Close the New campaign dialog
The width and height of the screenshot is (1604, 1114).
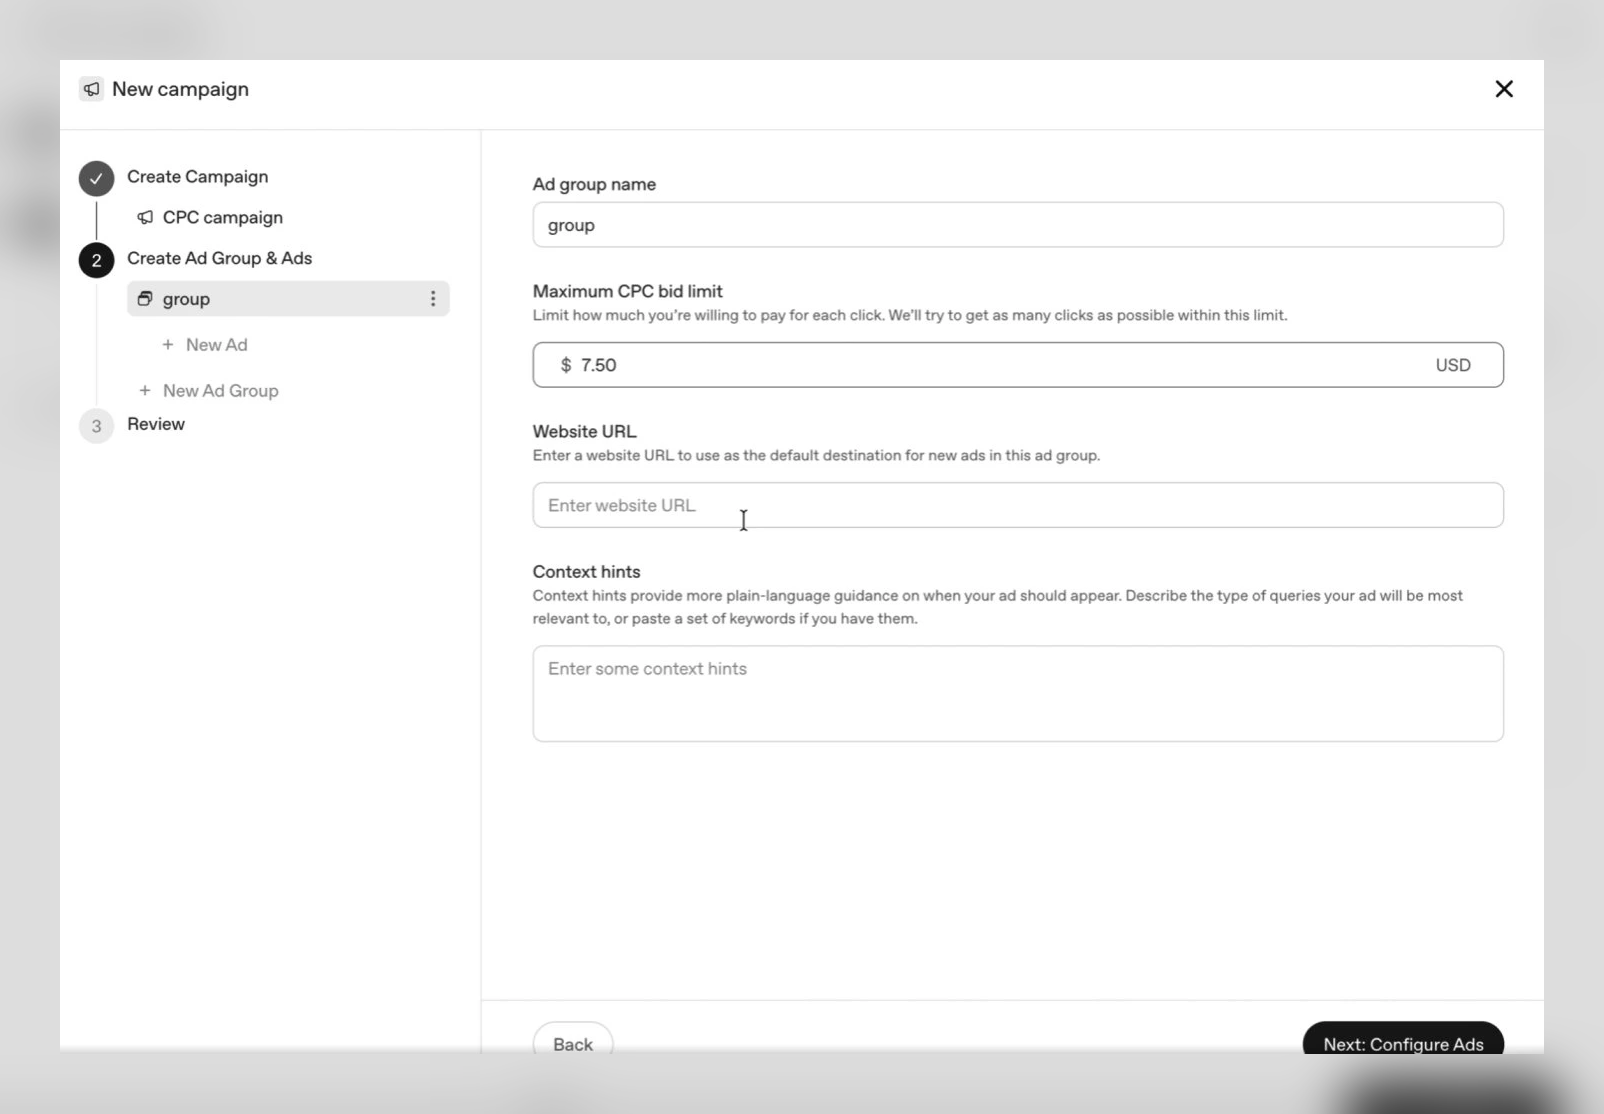point(1504,89)
